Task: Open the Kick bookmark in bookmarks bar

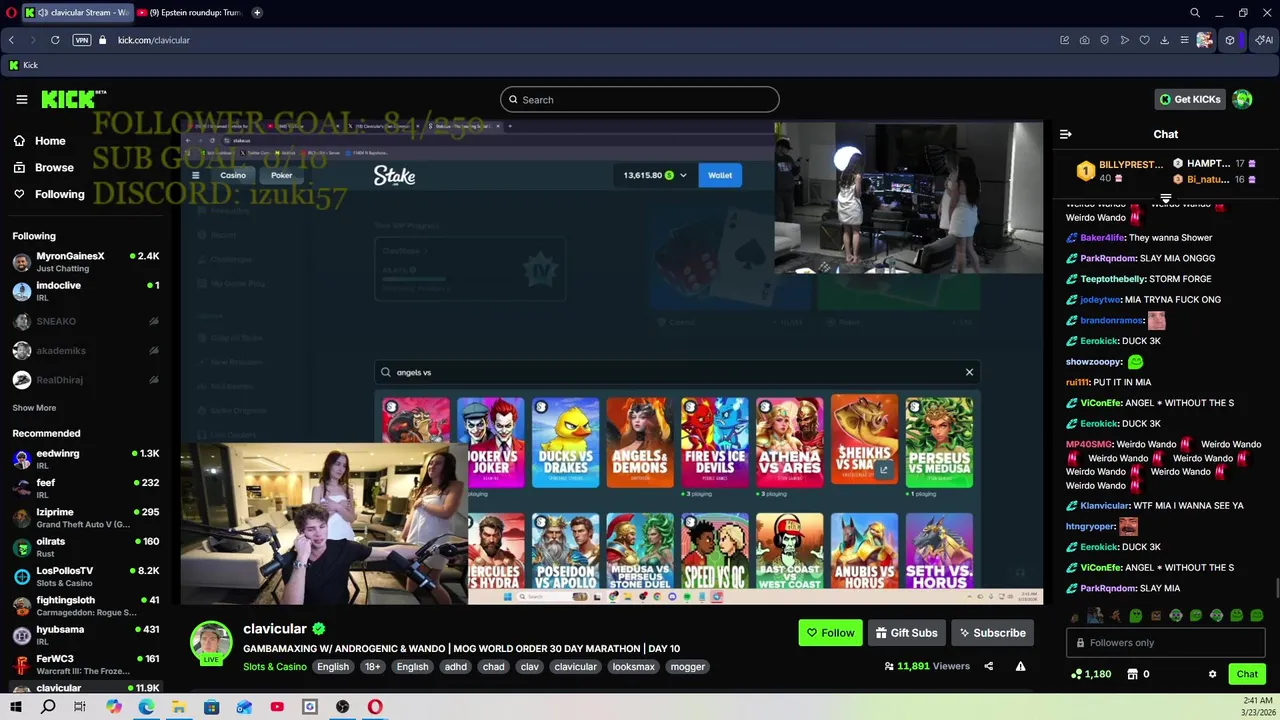Action: tap(23, 65)
